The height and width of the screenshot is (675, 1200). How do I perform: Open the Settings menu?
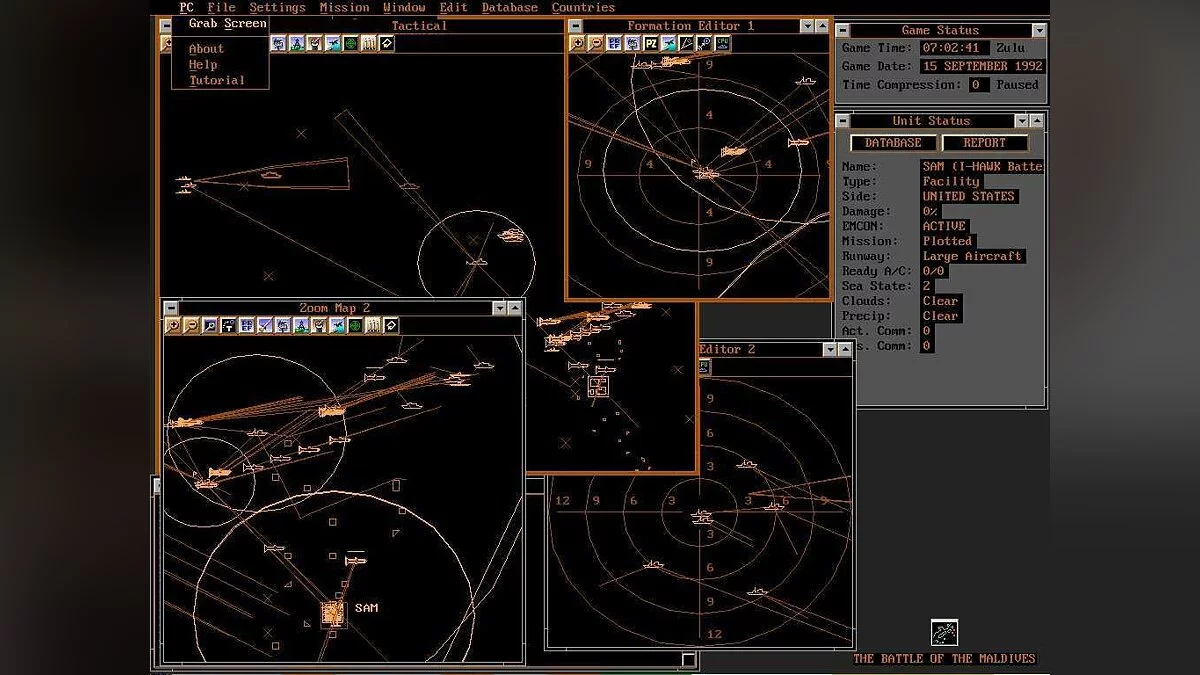click(277, 7)
